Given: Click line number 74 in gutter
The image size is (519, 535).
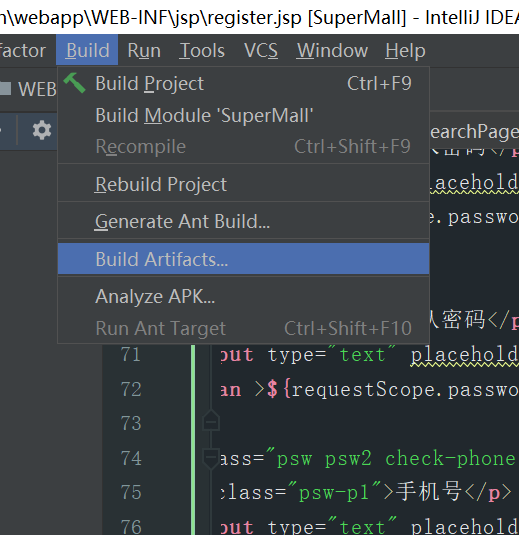Looking at the screenshot, I should (x=131, y=458).
